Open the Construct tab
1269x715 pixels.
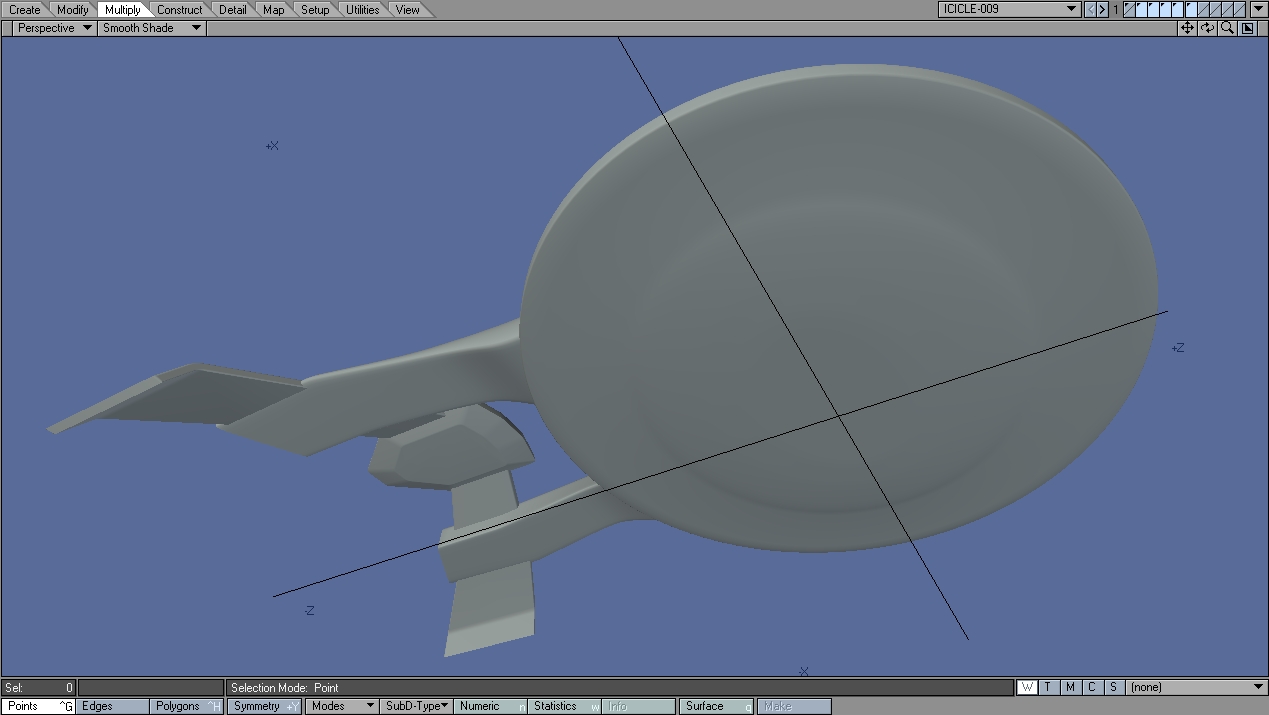(179, 10)
